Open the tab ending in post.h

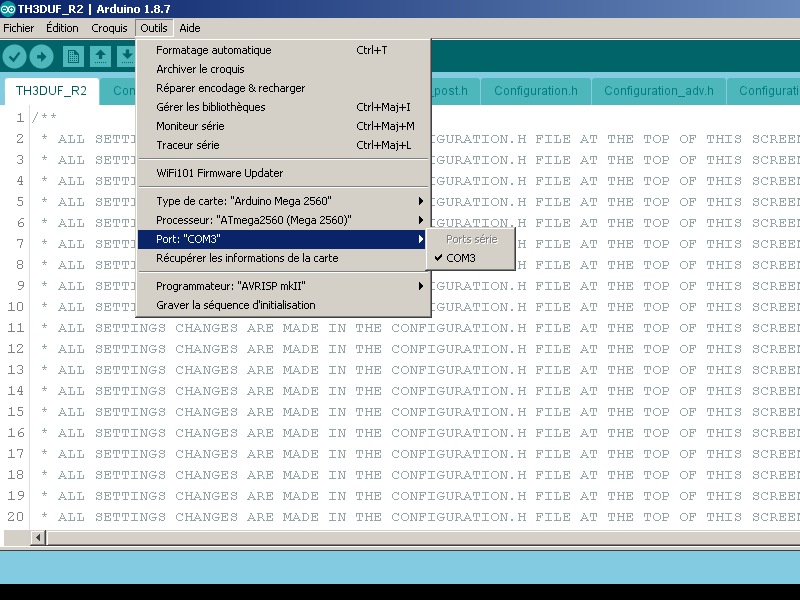456,91
